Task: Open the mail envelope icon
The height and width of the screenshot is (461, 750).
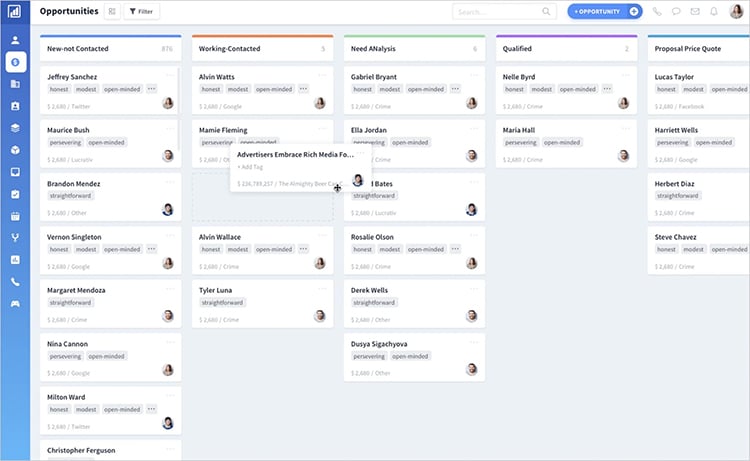Action: [695, 12]
